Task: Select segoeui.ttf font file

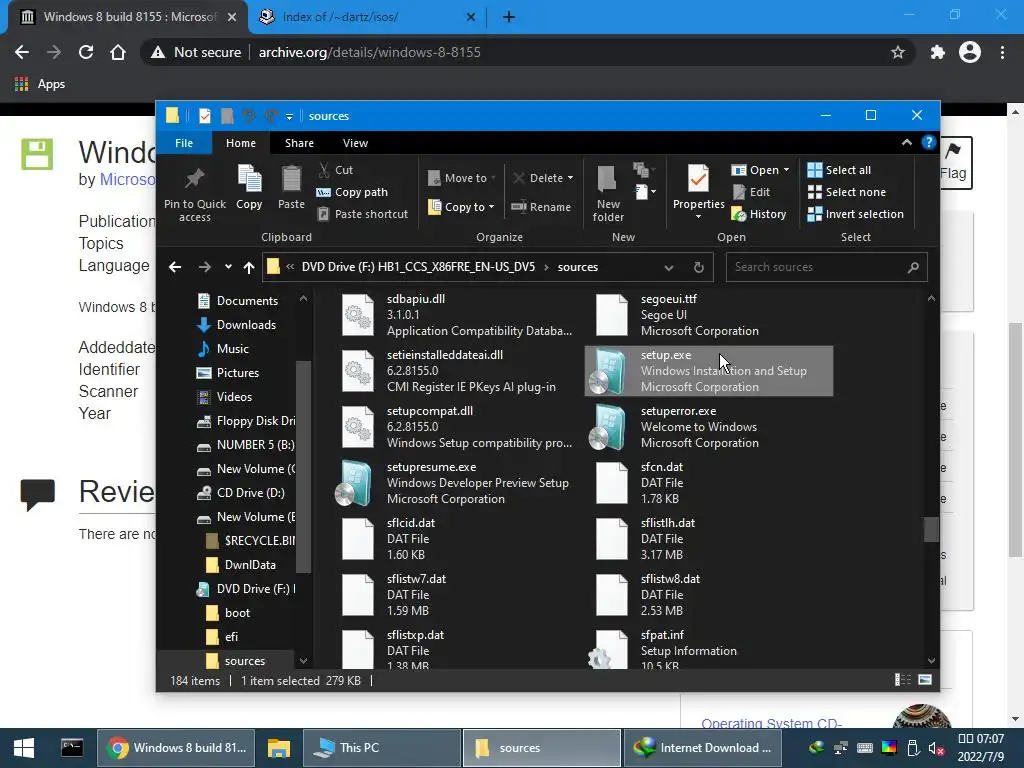Action: (x=709, y=315)
